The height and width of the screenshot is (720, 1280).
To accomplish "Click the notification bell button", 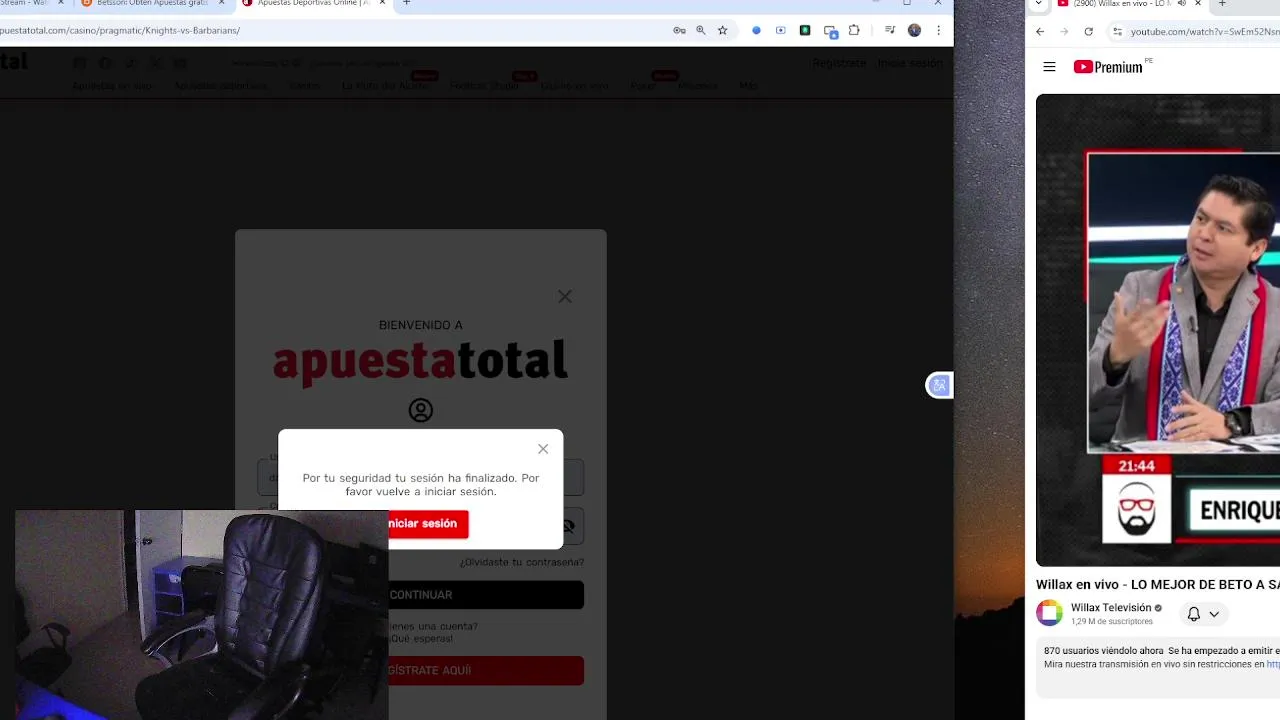I will 1193,614.
